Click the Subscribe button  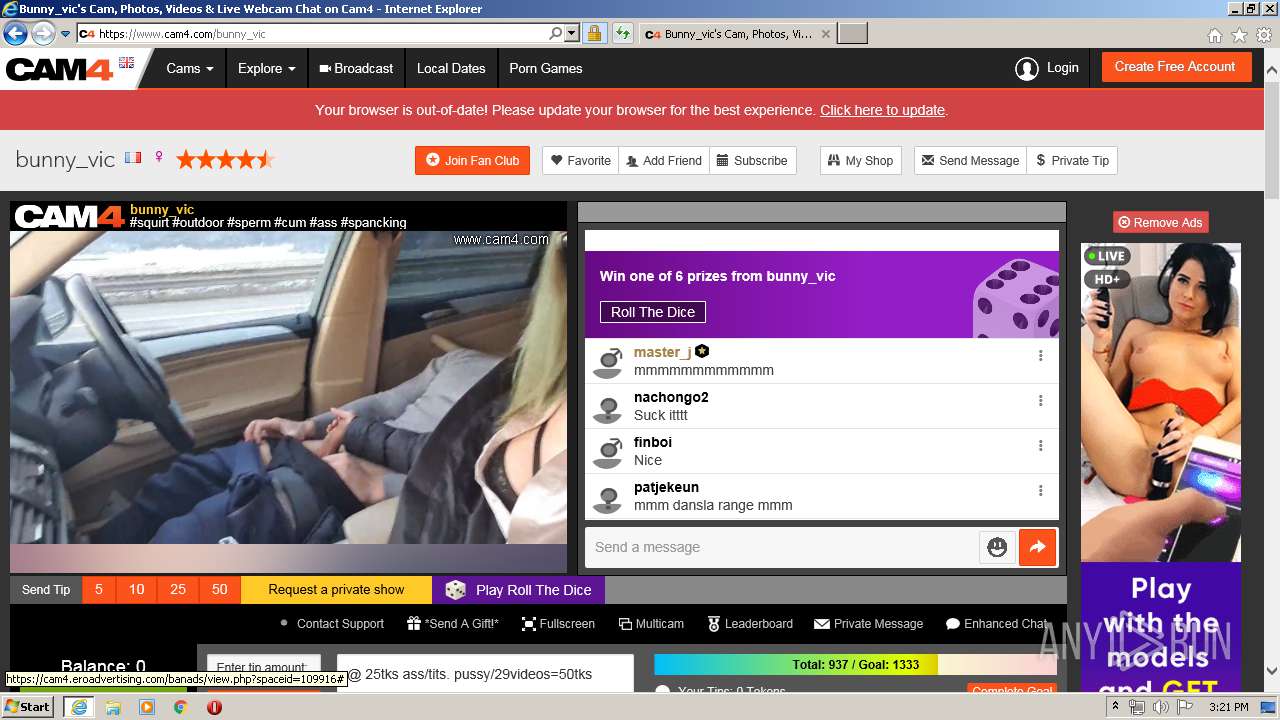click(x=752, y=160)
